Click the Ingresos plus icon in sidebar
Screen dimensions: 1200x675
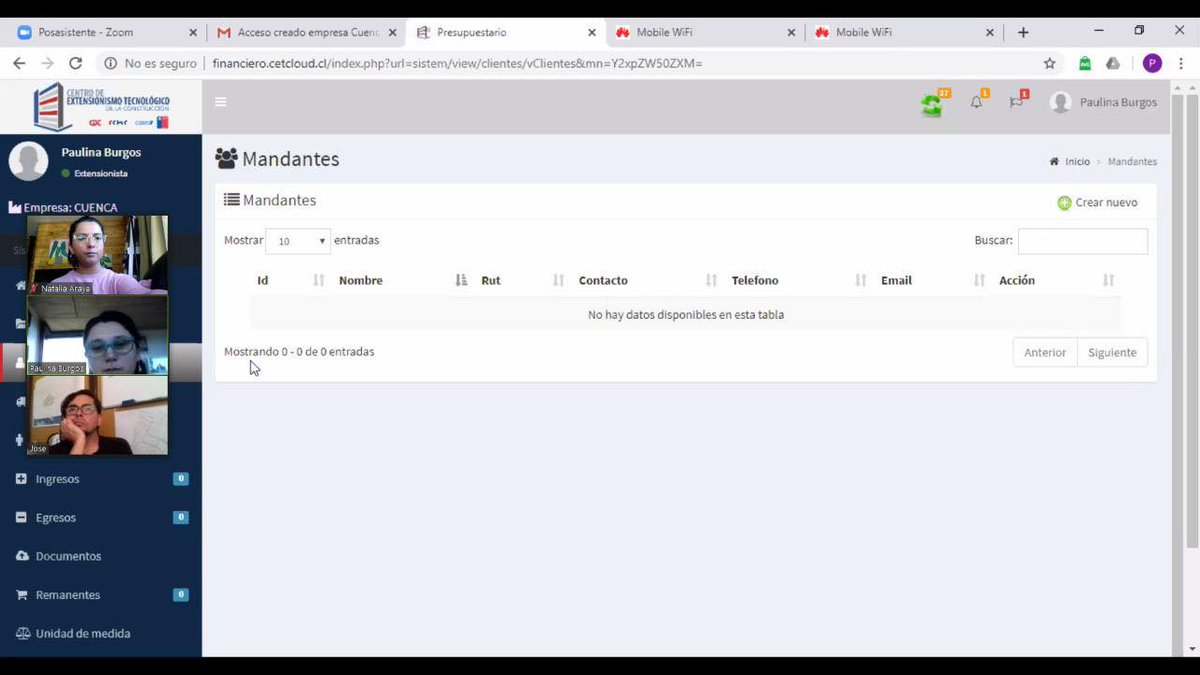click(x=22, y=479)
